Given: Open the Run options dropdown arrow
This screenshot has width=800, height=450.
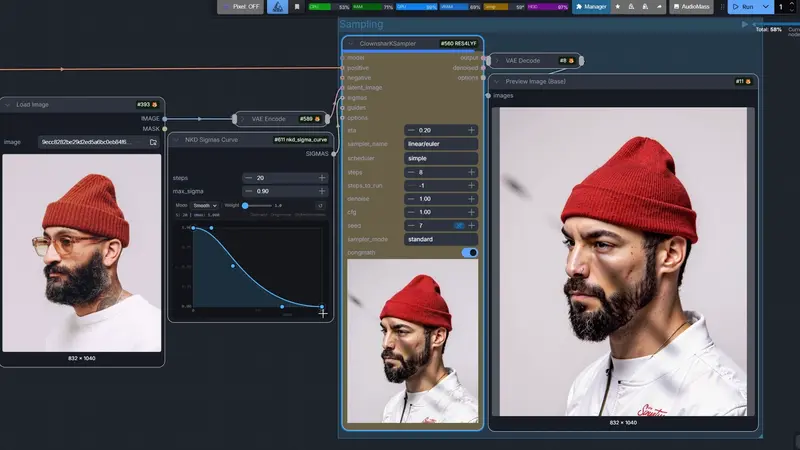Looking at the screenshot, I should pyautogui.click(x=766, y=7).
